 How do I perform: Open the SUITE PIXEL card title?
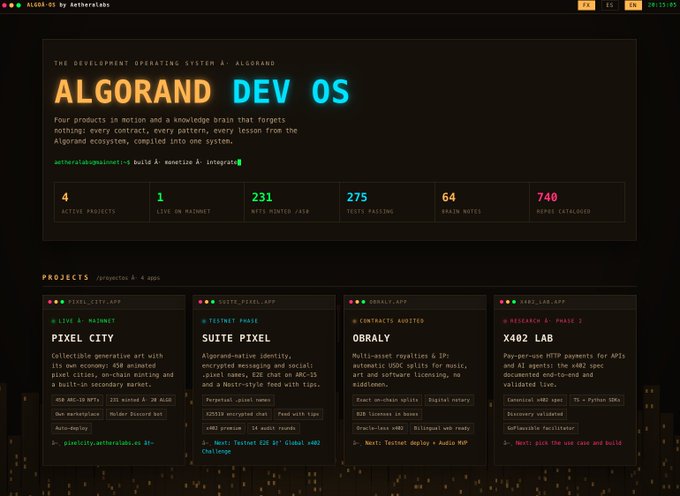click(236, 338)
